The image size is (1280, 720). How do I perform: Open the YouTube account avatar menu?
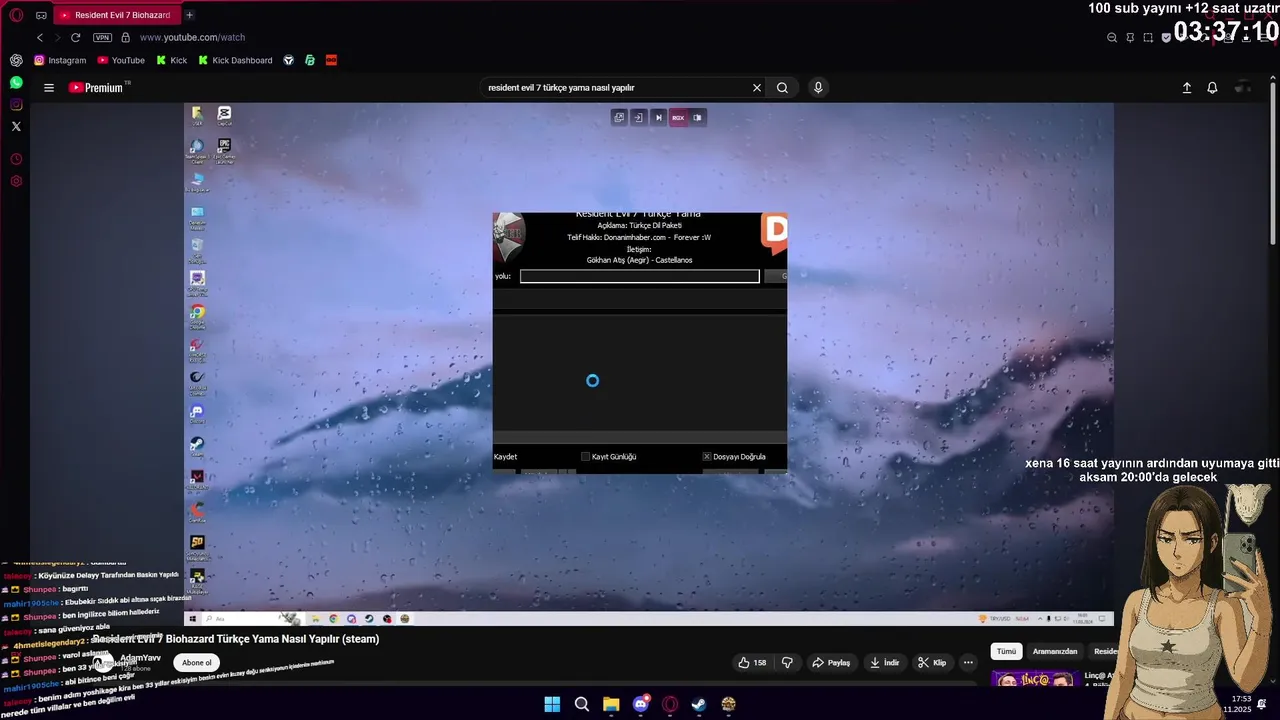click(x=1243, y=88)
